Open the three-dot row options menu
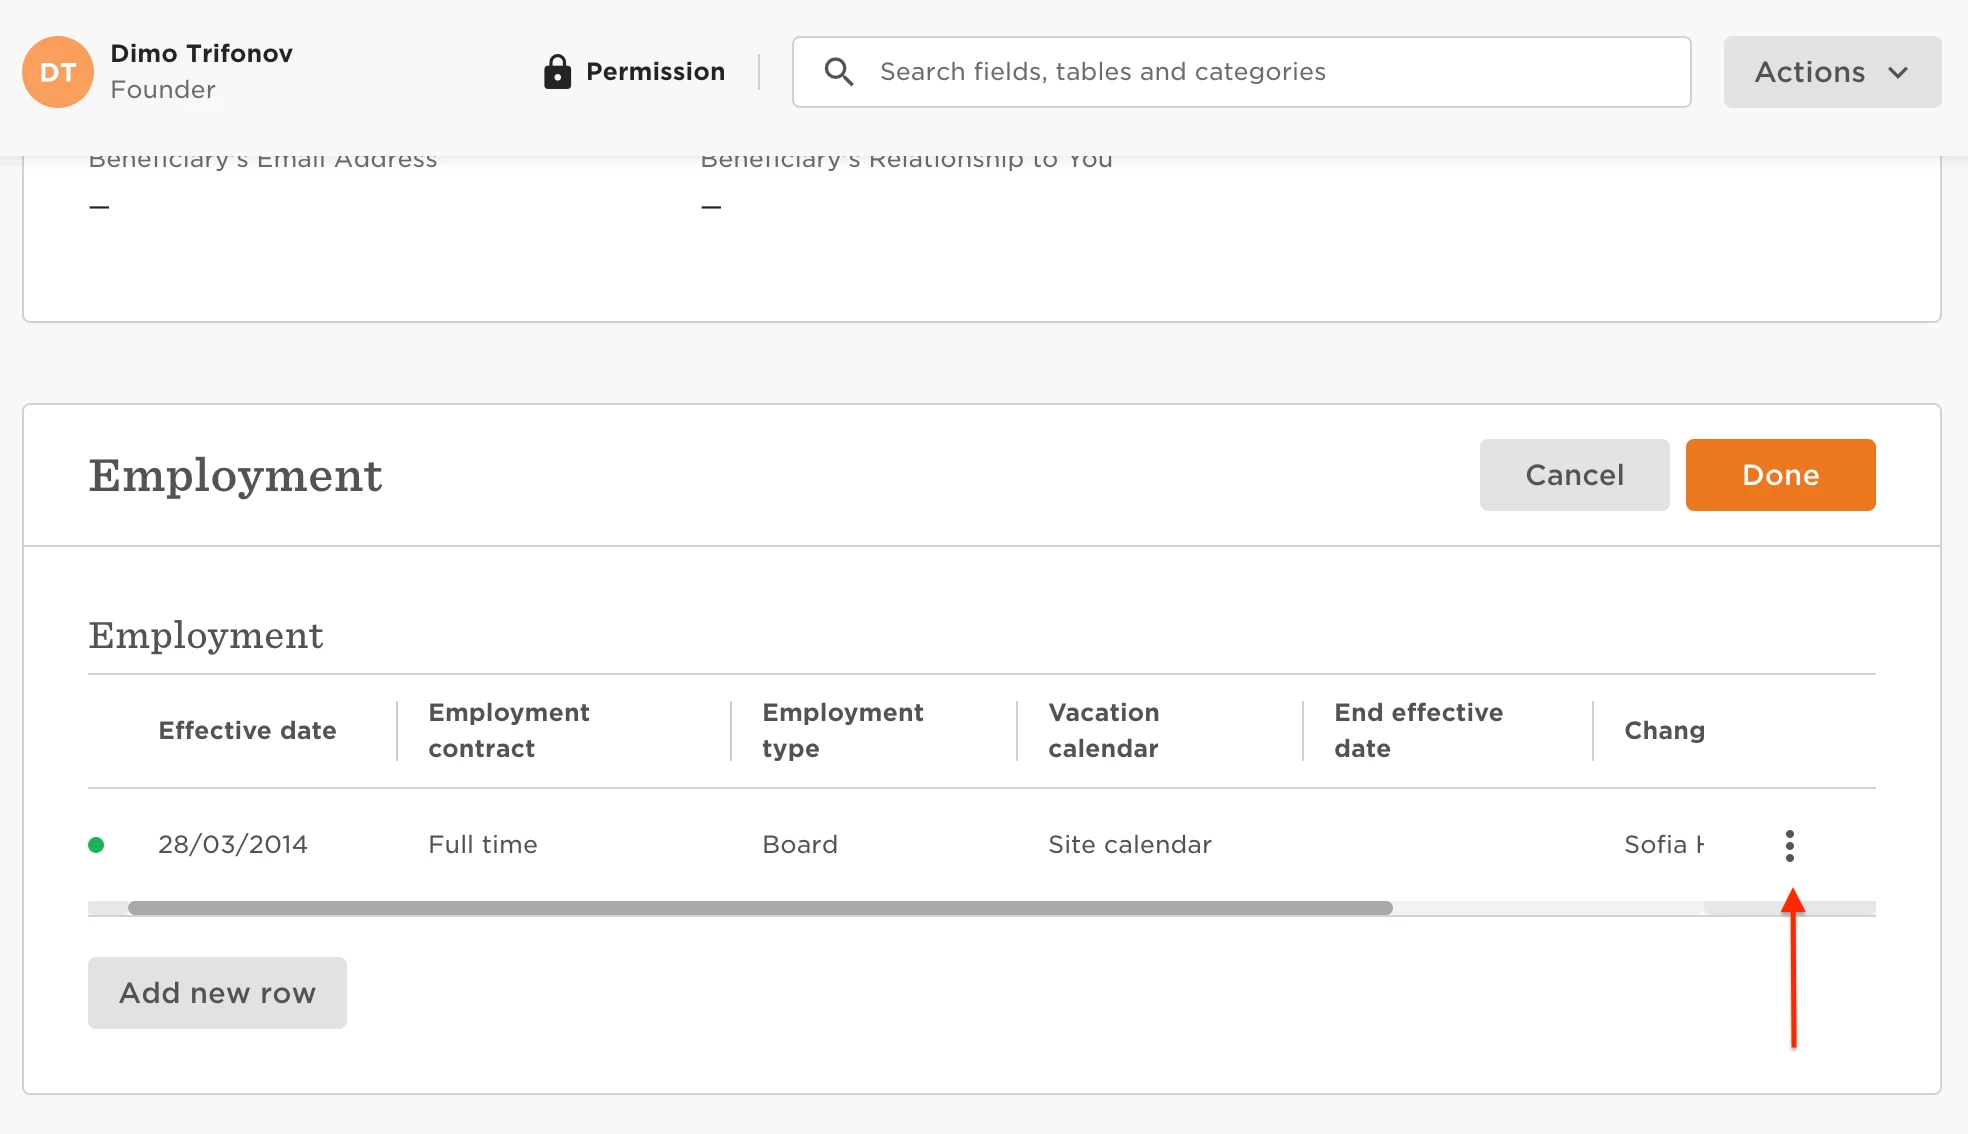1968x1134 pixels. point(1790,845)
